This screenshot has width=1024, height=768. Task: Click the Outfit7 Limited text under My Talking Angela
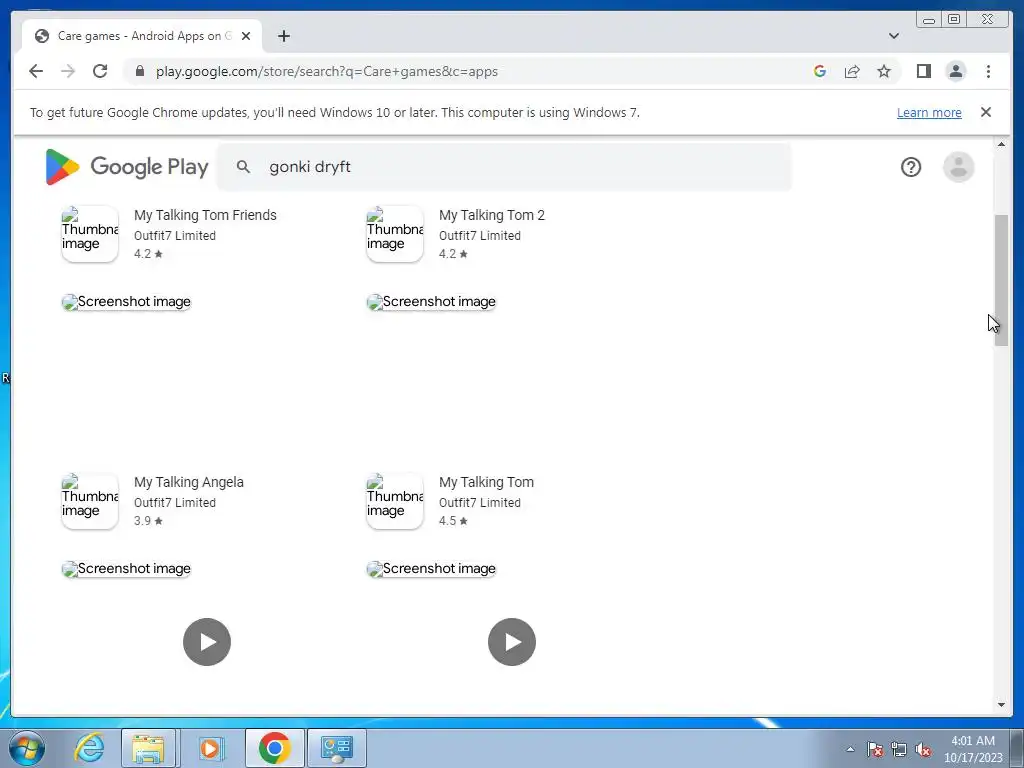[x=174, y=503]
